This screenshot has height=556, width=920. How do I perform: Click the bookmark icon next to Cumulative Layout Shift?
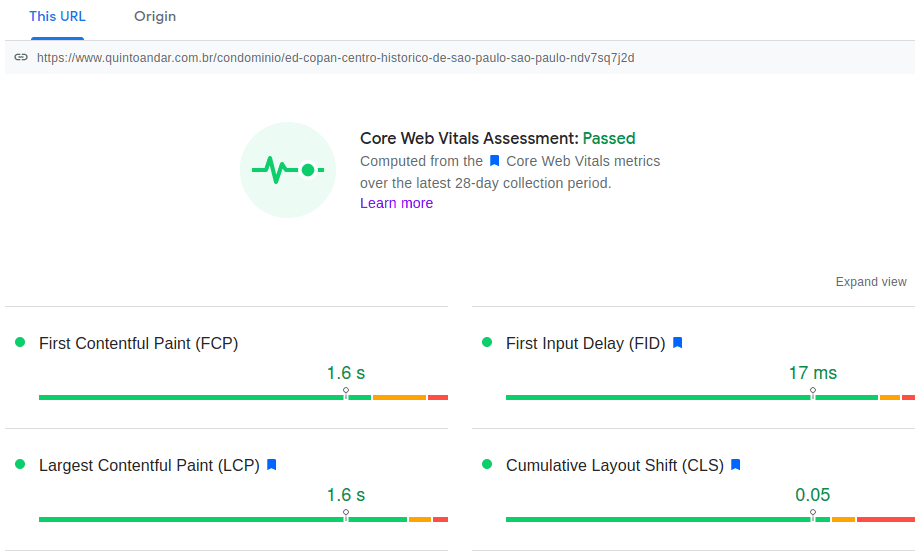736,465
